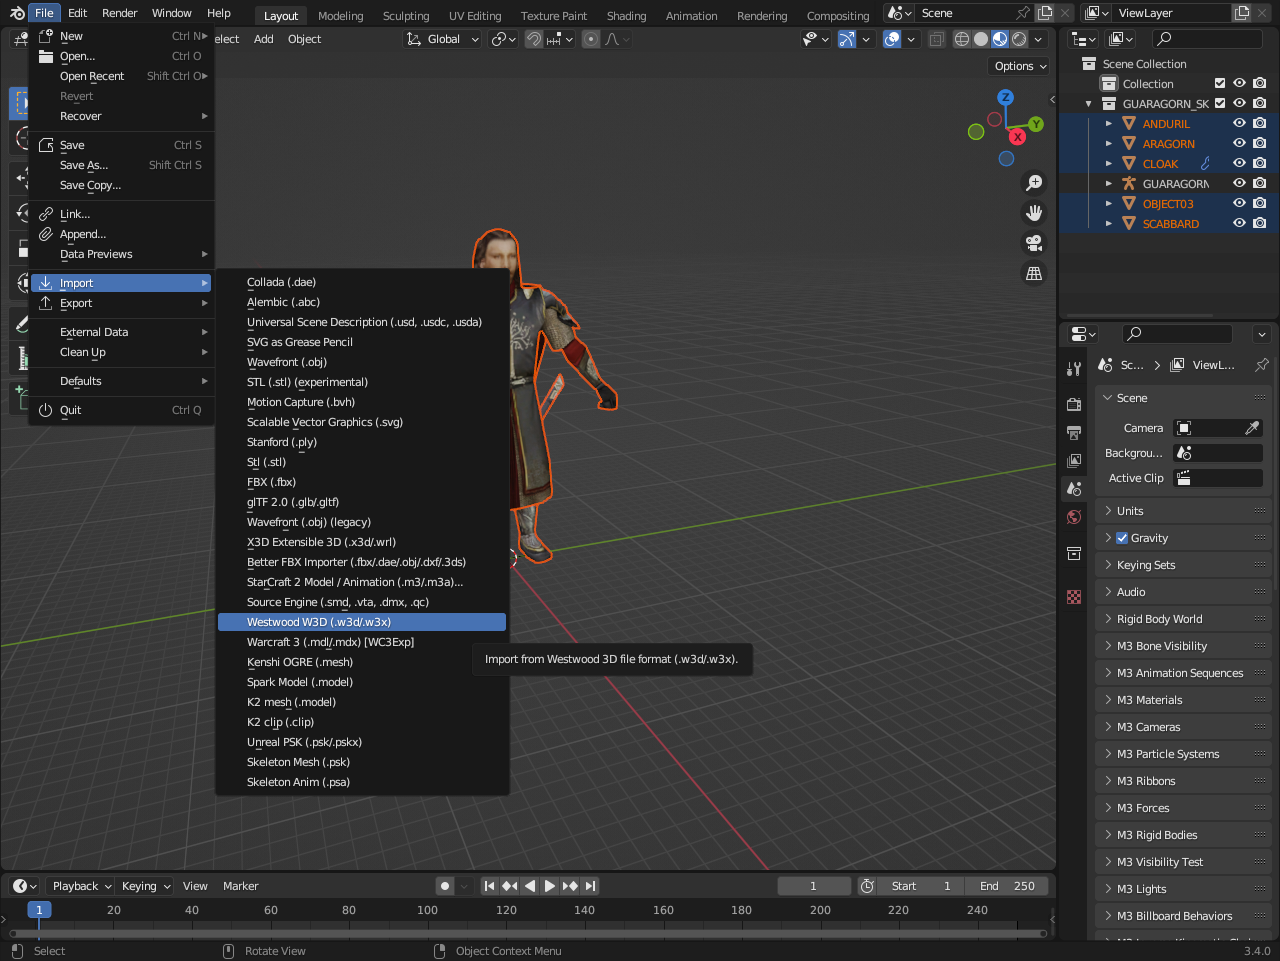The image size is (1280, 961).
Task: Click the zoom magnifier icon in viewport
Action: click(1034, 183)
